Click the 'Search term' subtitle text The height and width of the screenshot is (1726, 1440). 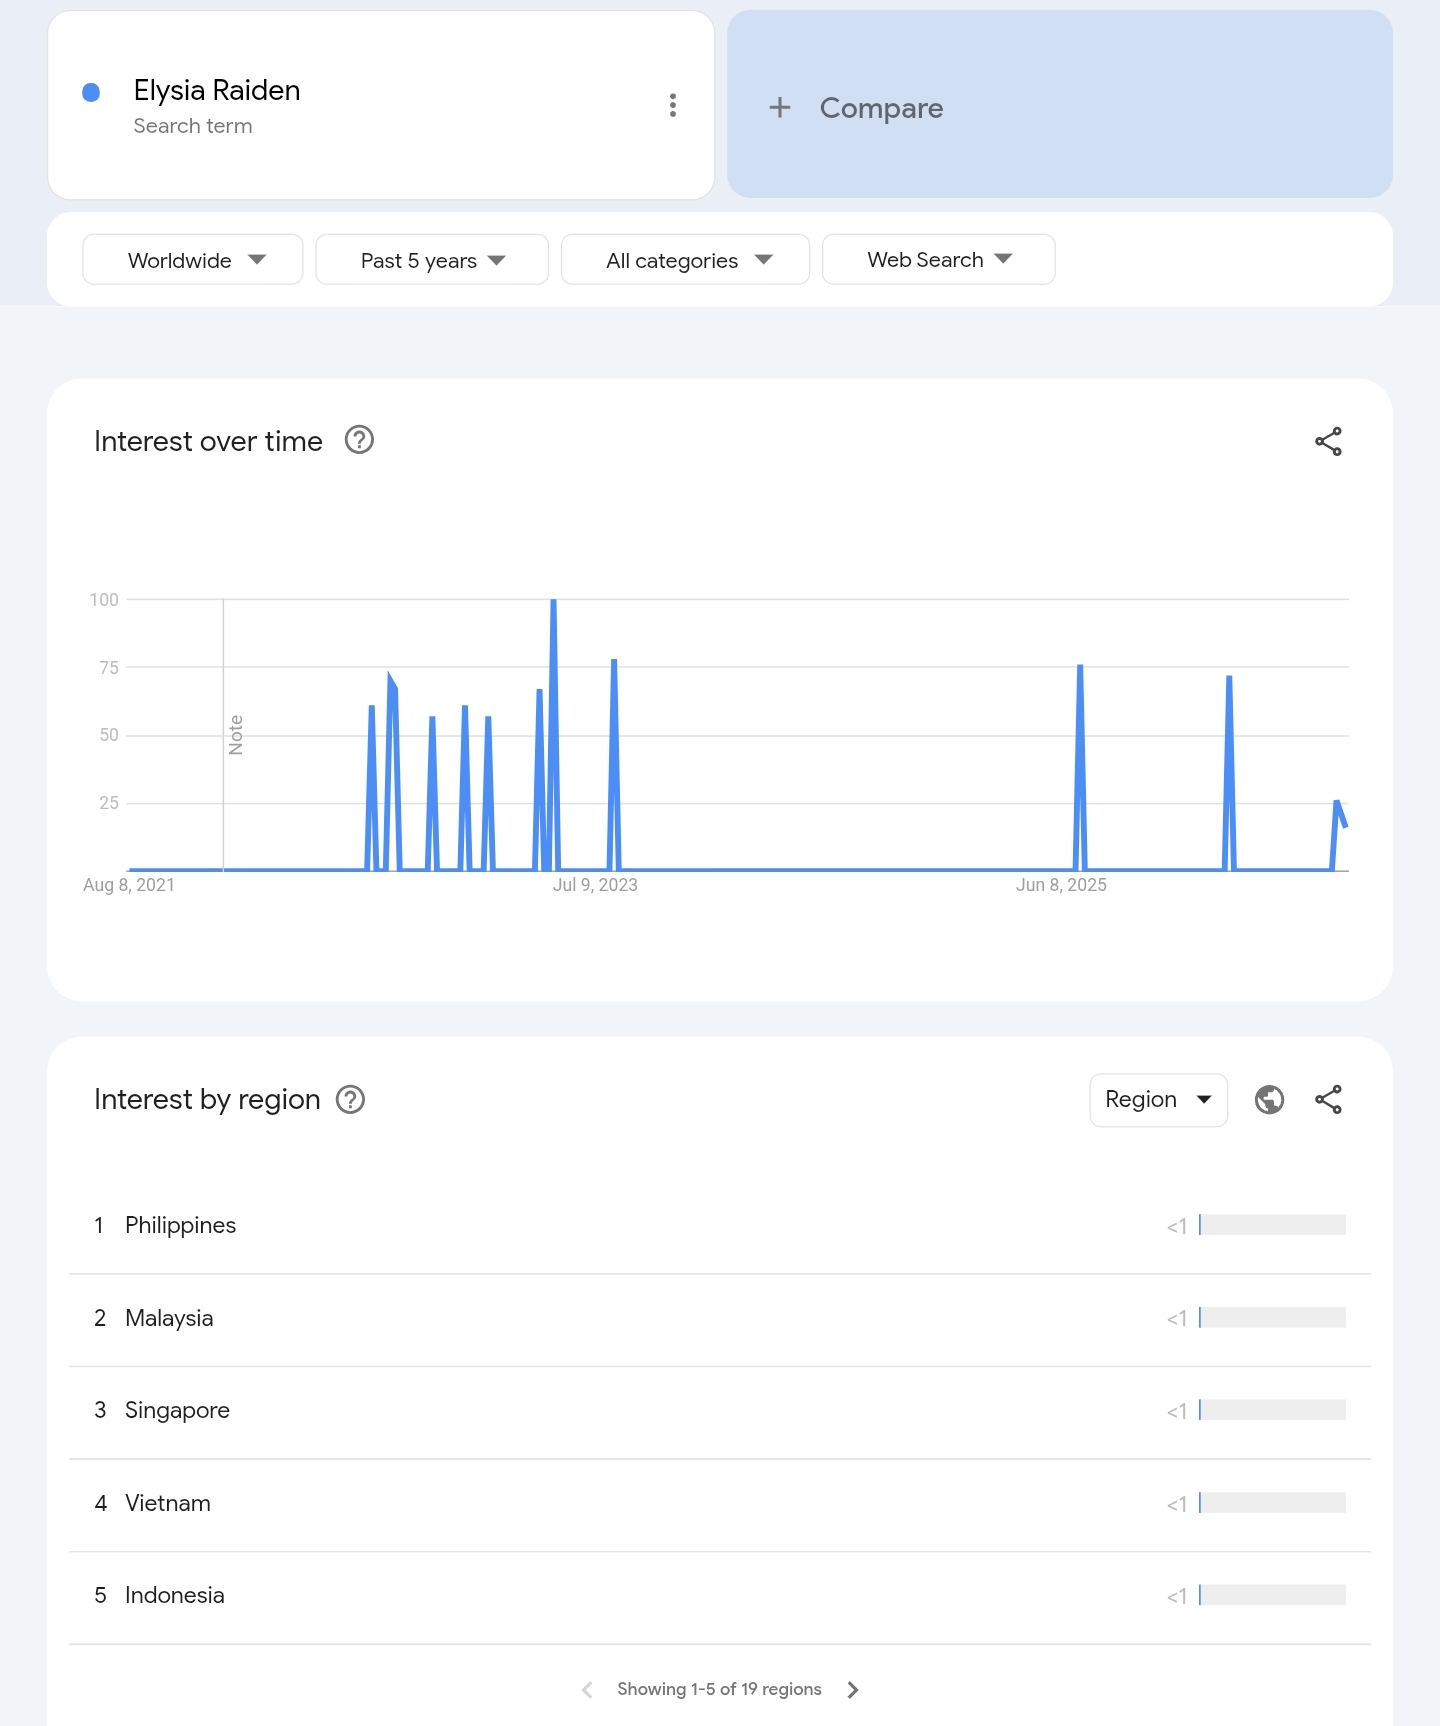point(193,126)
